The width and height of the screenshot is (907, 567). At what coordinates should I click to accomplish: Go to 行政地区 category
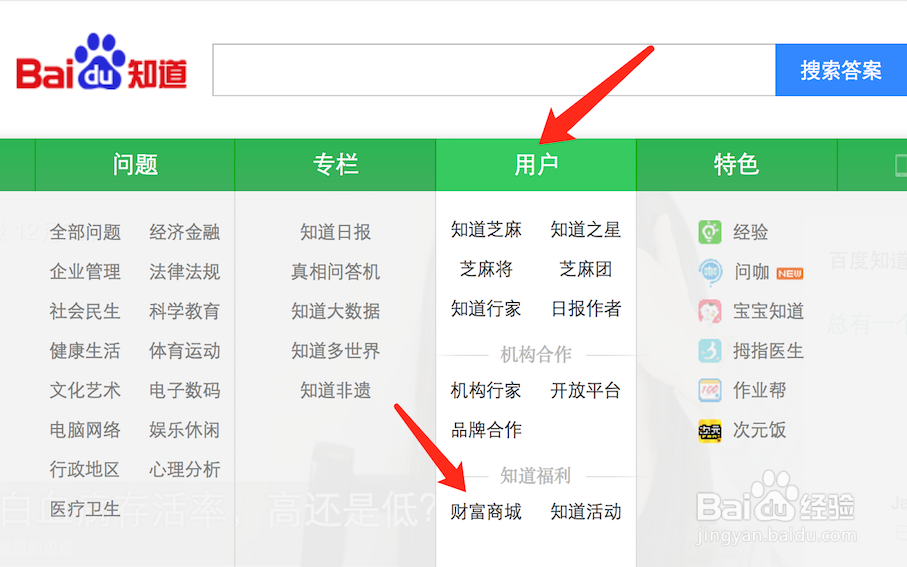point(85,469)
